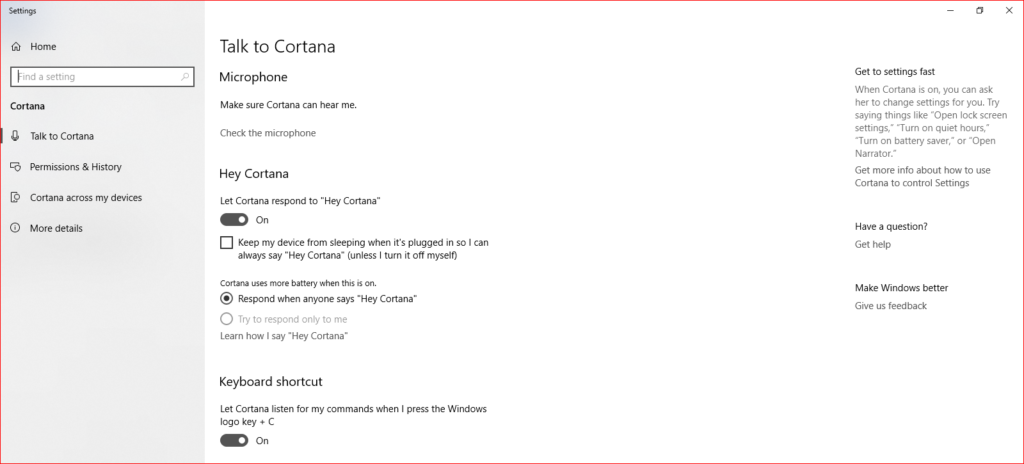The width and height of the screenshot is (1024, 464).
Task: Click Check the microphone link
Action: pos(268,133)
